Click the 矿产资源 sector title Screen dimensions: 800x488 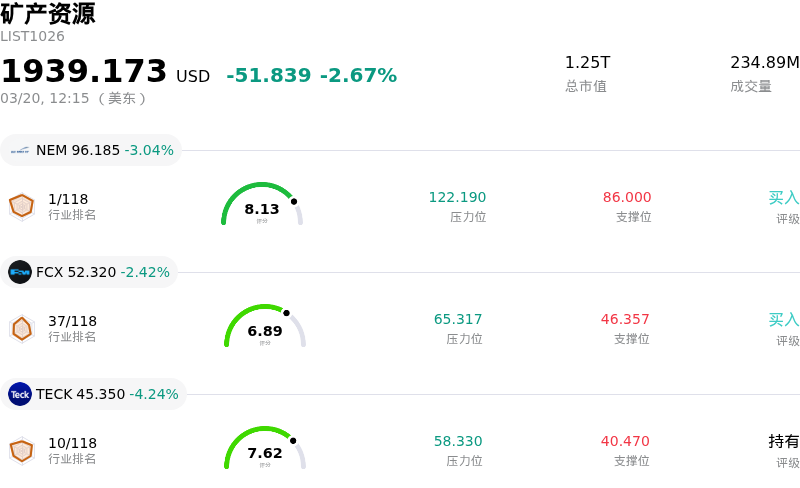pyautogui.click(x=48, y=14)
